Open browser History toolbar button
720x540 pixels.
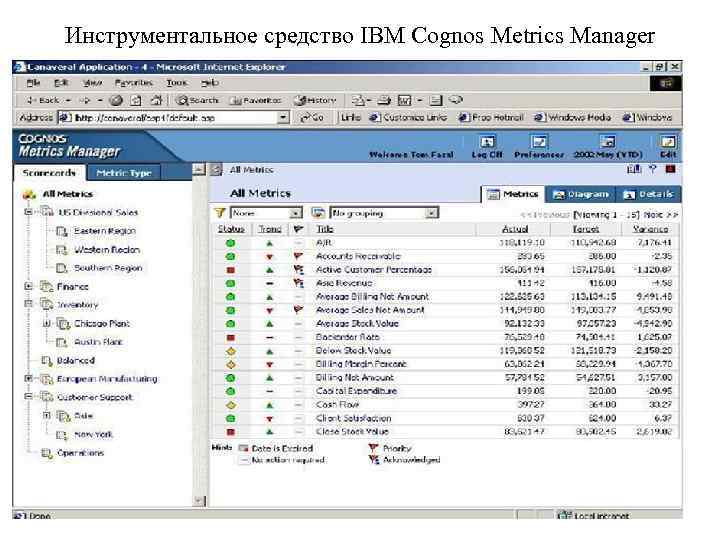[x=315, y=100]
